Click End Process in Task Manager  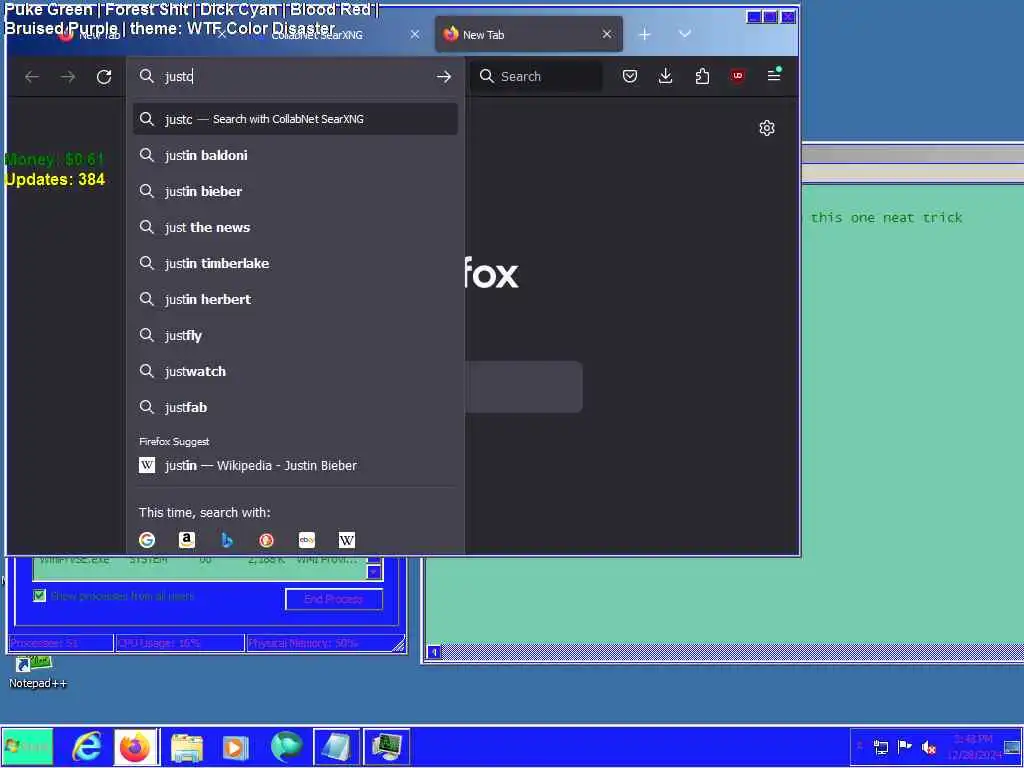[x=334, y=599]
